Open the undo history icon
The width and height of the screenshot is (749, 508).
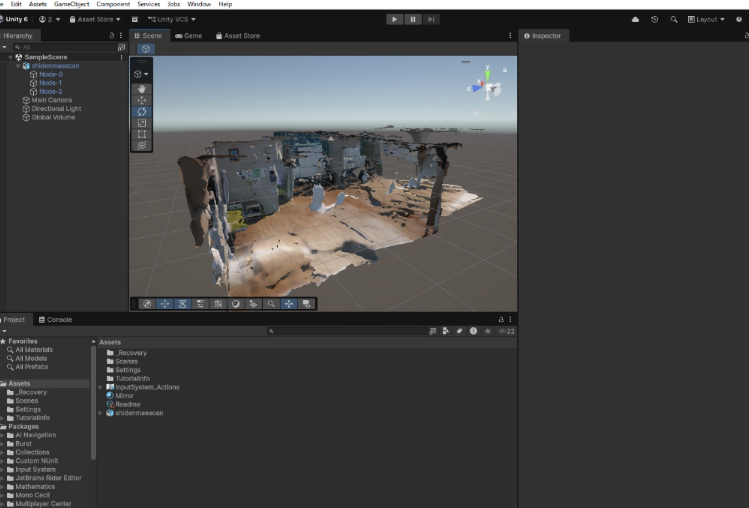coord(655,19)
